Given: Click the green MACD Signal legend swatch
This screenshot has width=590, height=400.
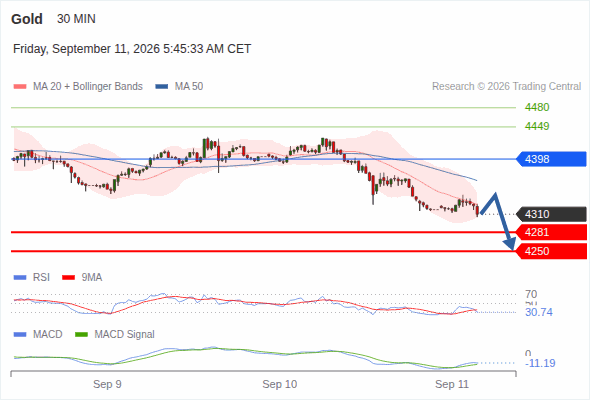Looking at the screenshot, I should click(x=81, y=334).
